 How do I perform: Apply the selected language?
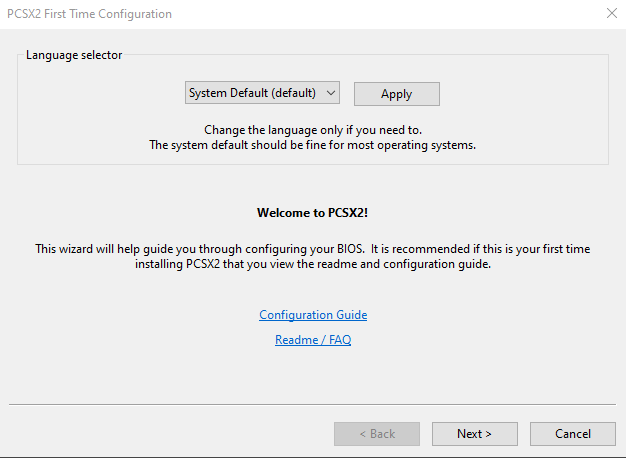(396, 94)
